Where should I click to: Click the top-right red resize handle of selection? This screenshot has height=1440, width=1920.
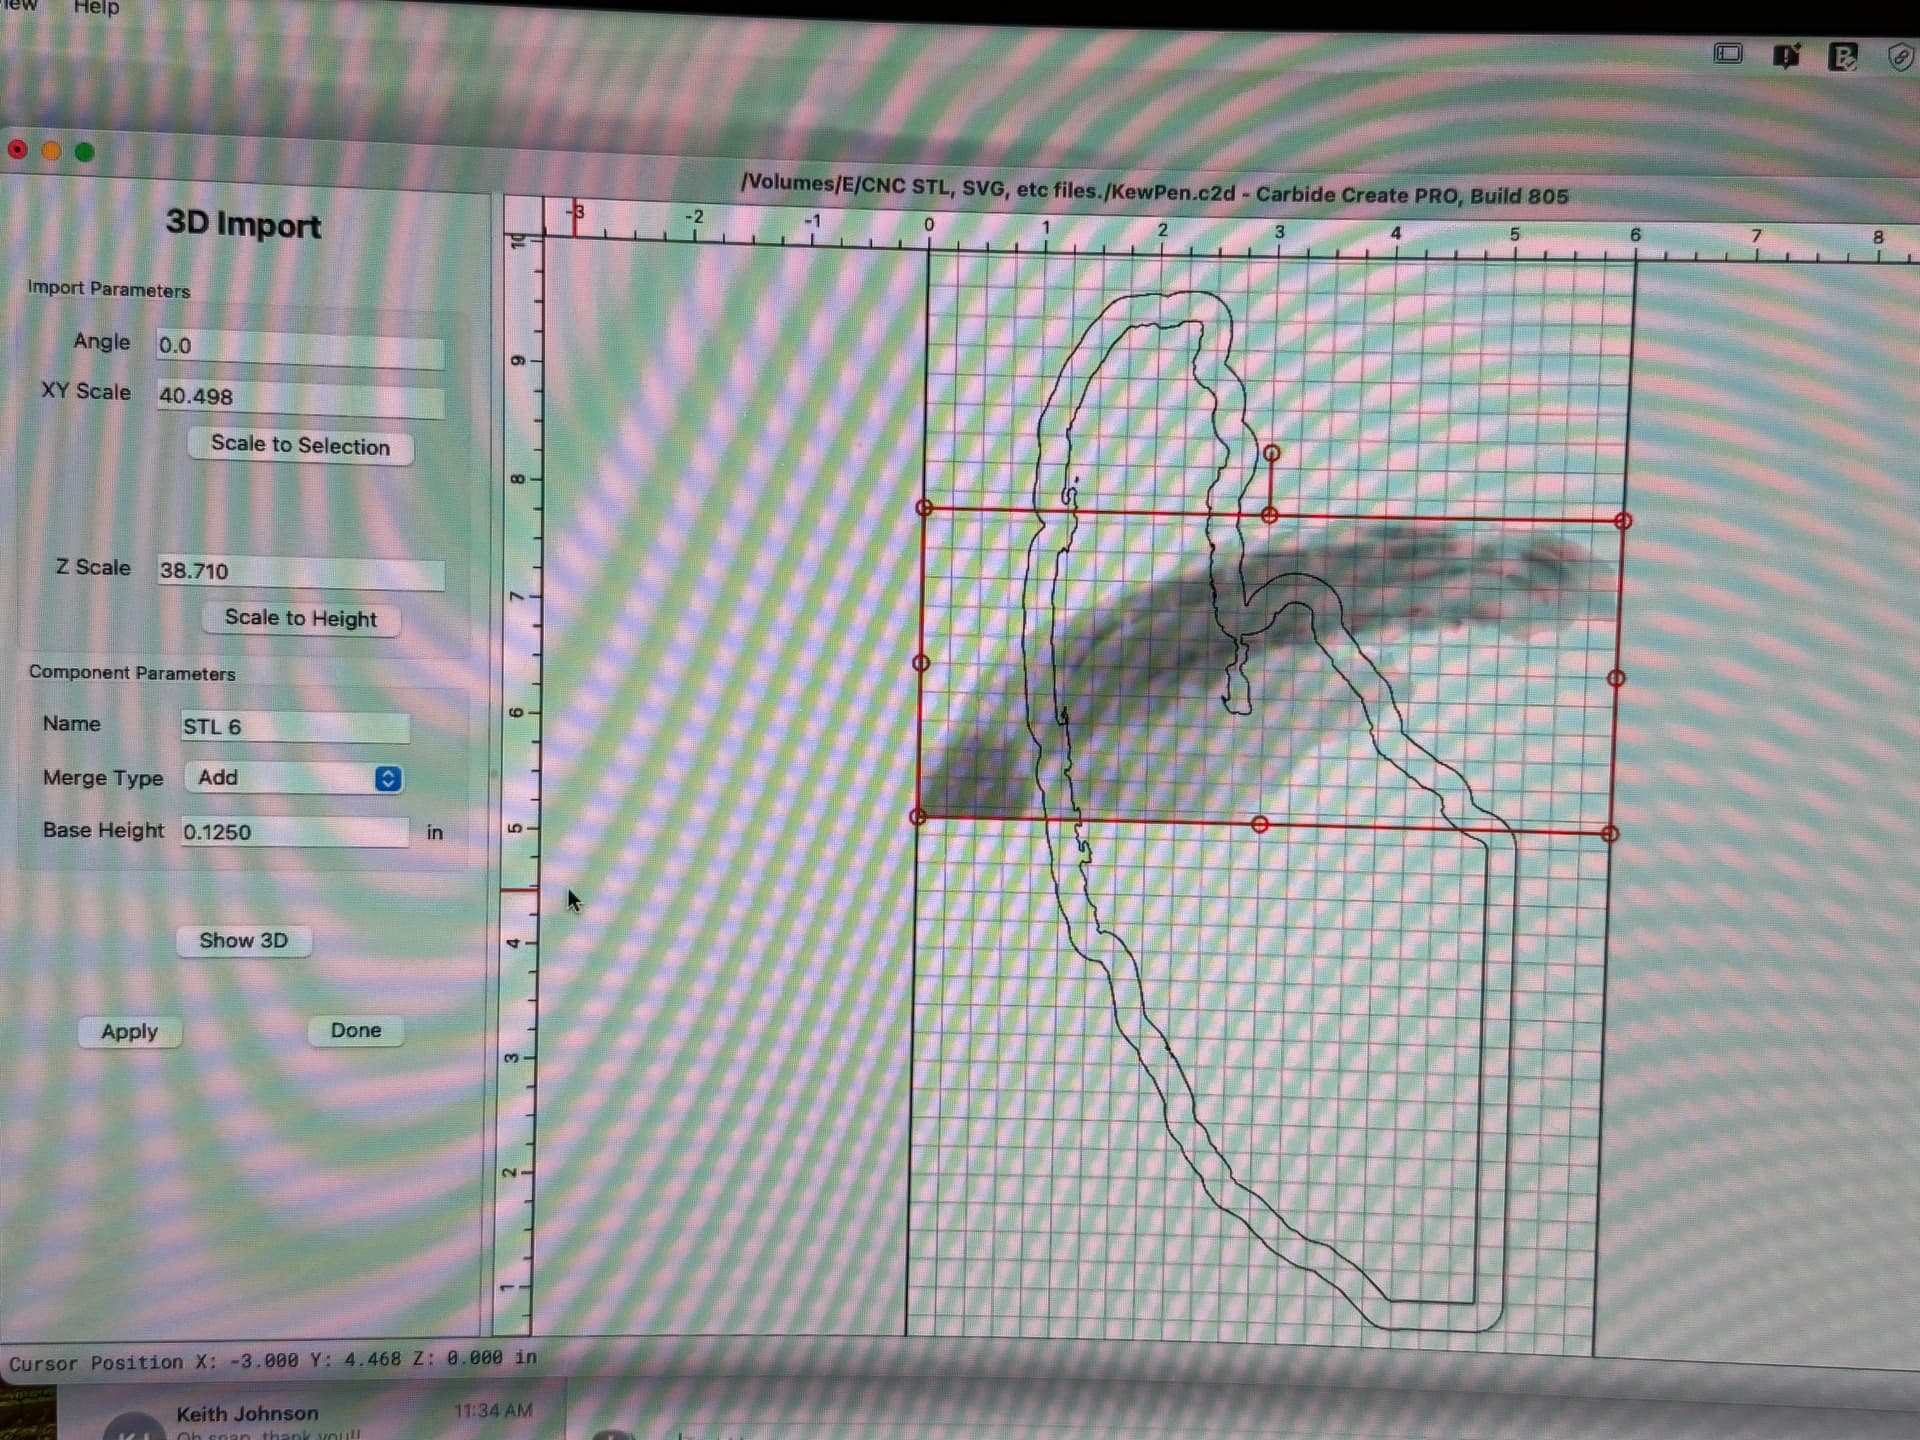(1623, 521)
